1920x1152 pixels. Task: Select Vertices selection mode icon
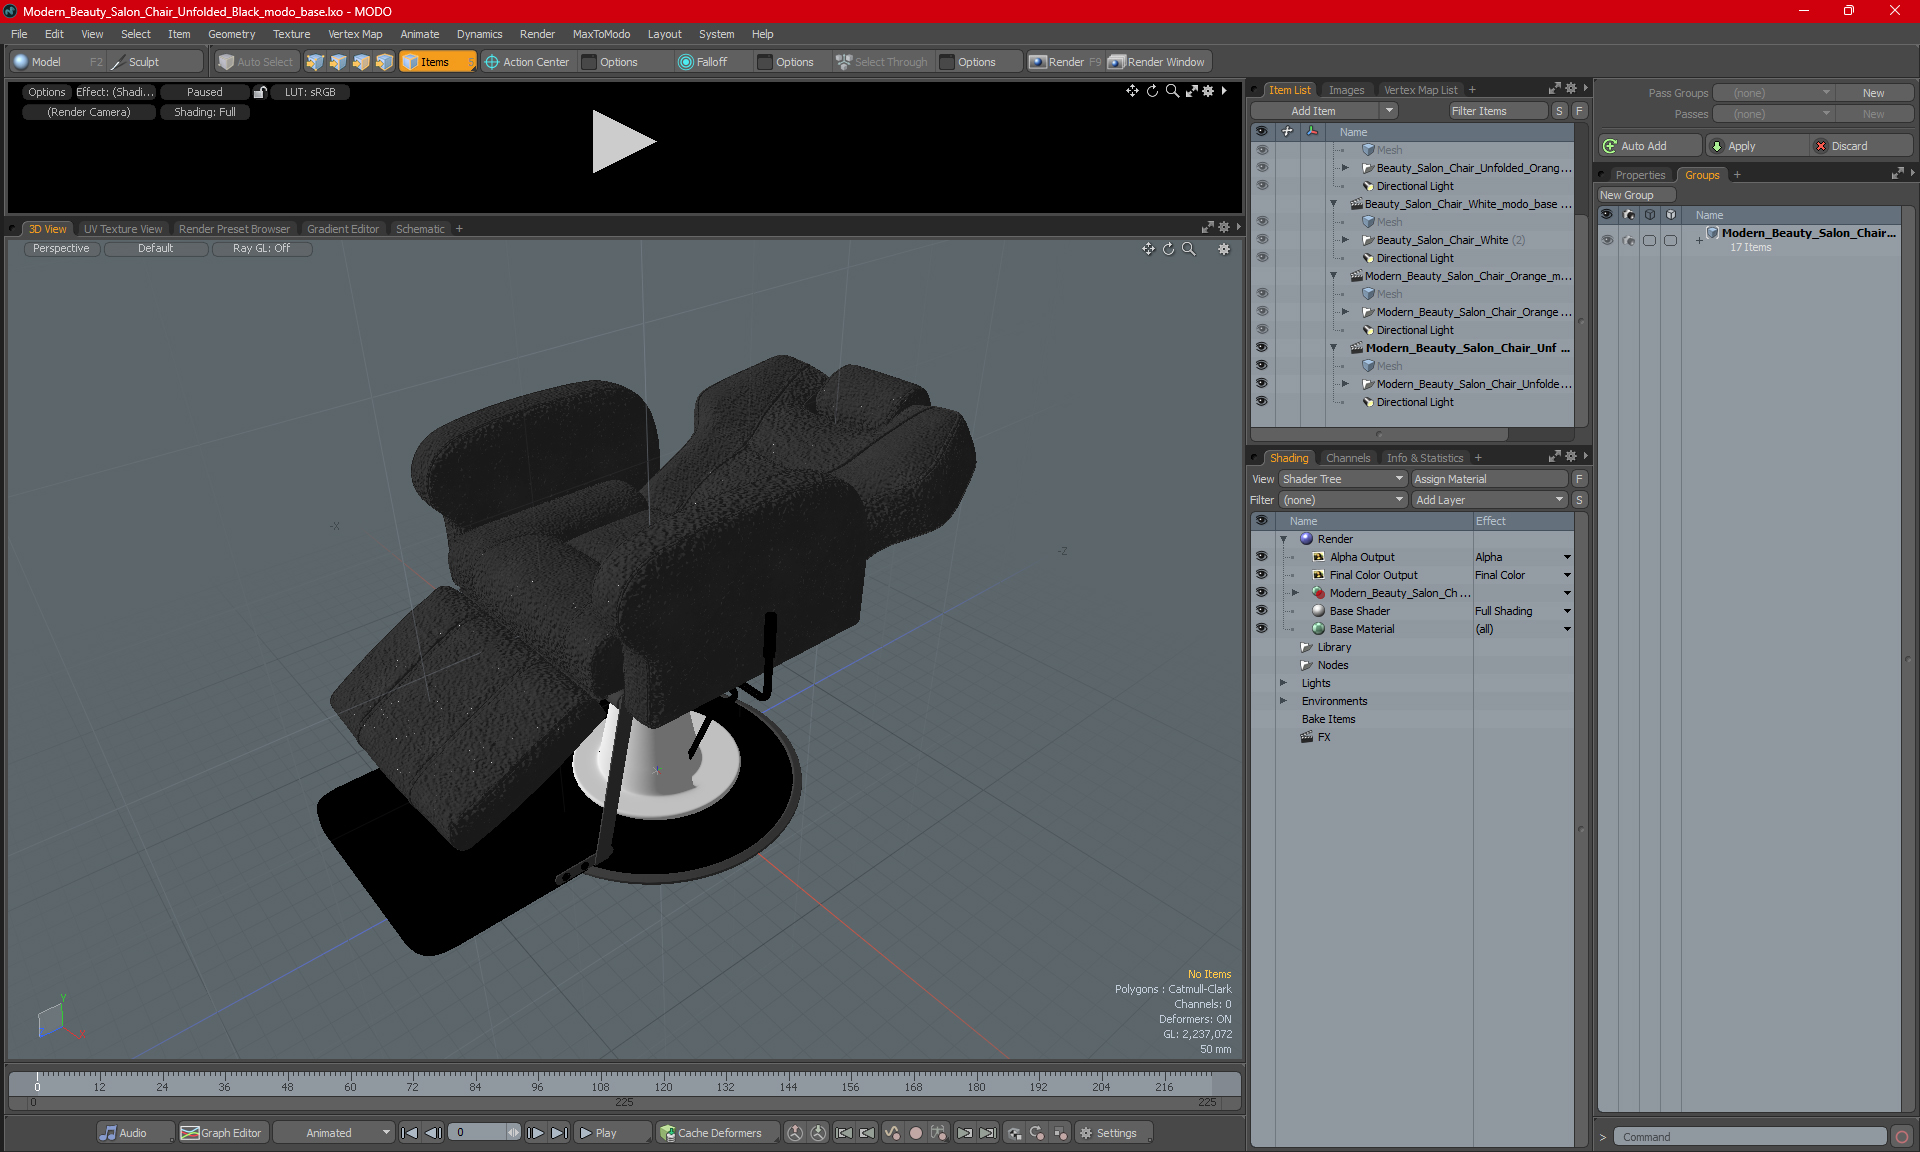pos(315,62)
